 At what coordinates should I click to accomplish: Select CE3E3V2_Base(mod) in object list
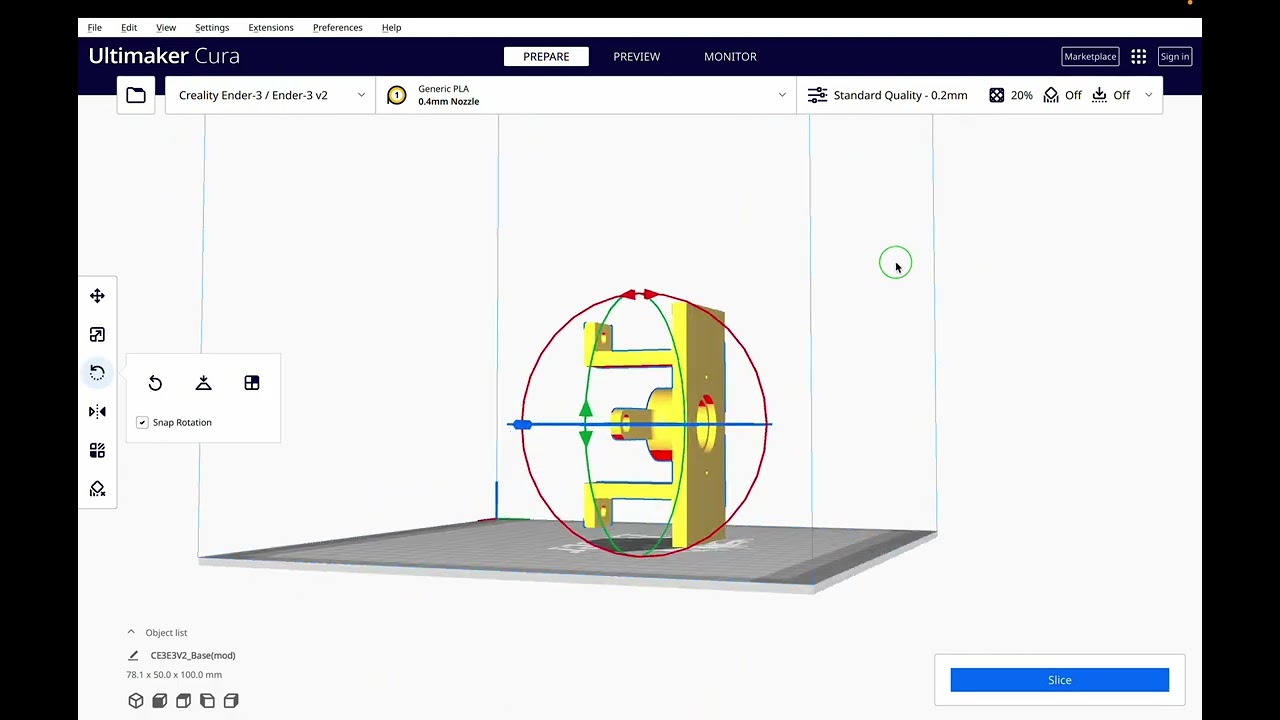click(193, 656)
